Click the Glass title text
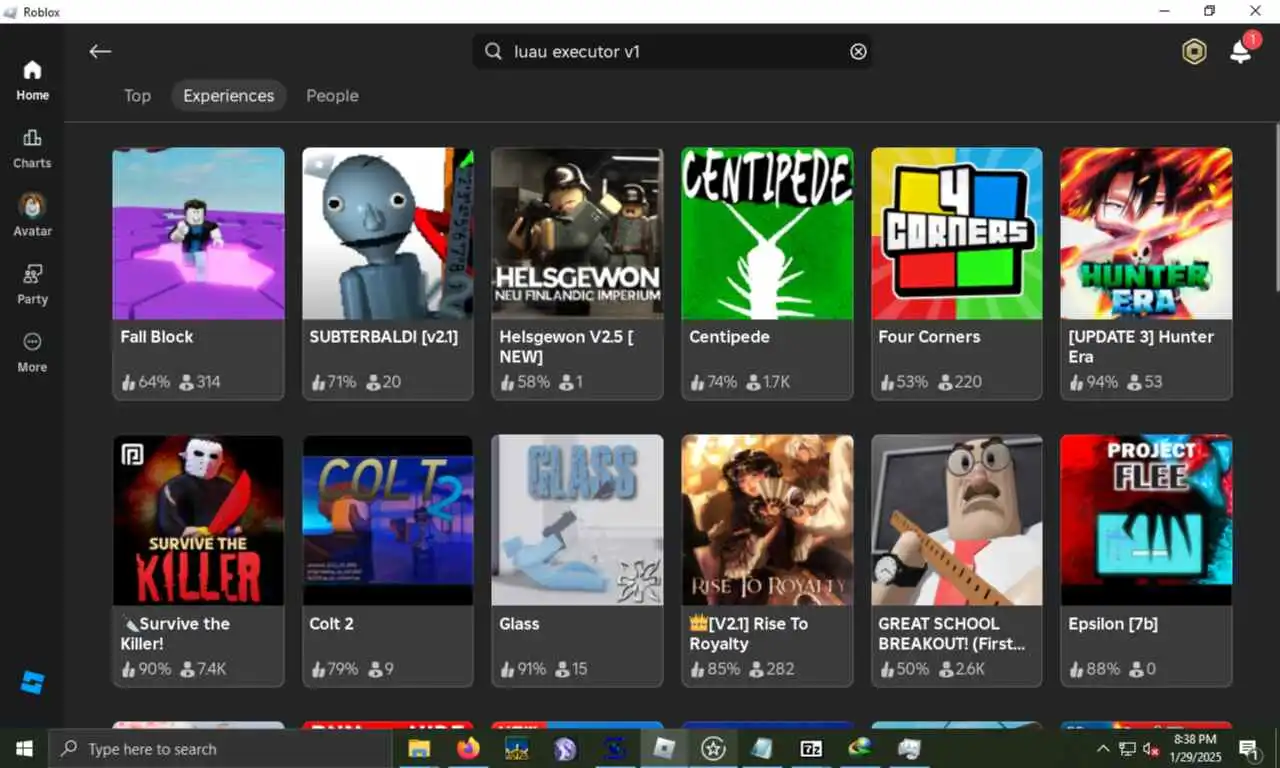The height and width of the screenshot is (768, 1280). pos(519,624)
